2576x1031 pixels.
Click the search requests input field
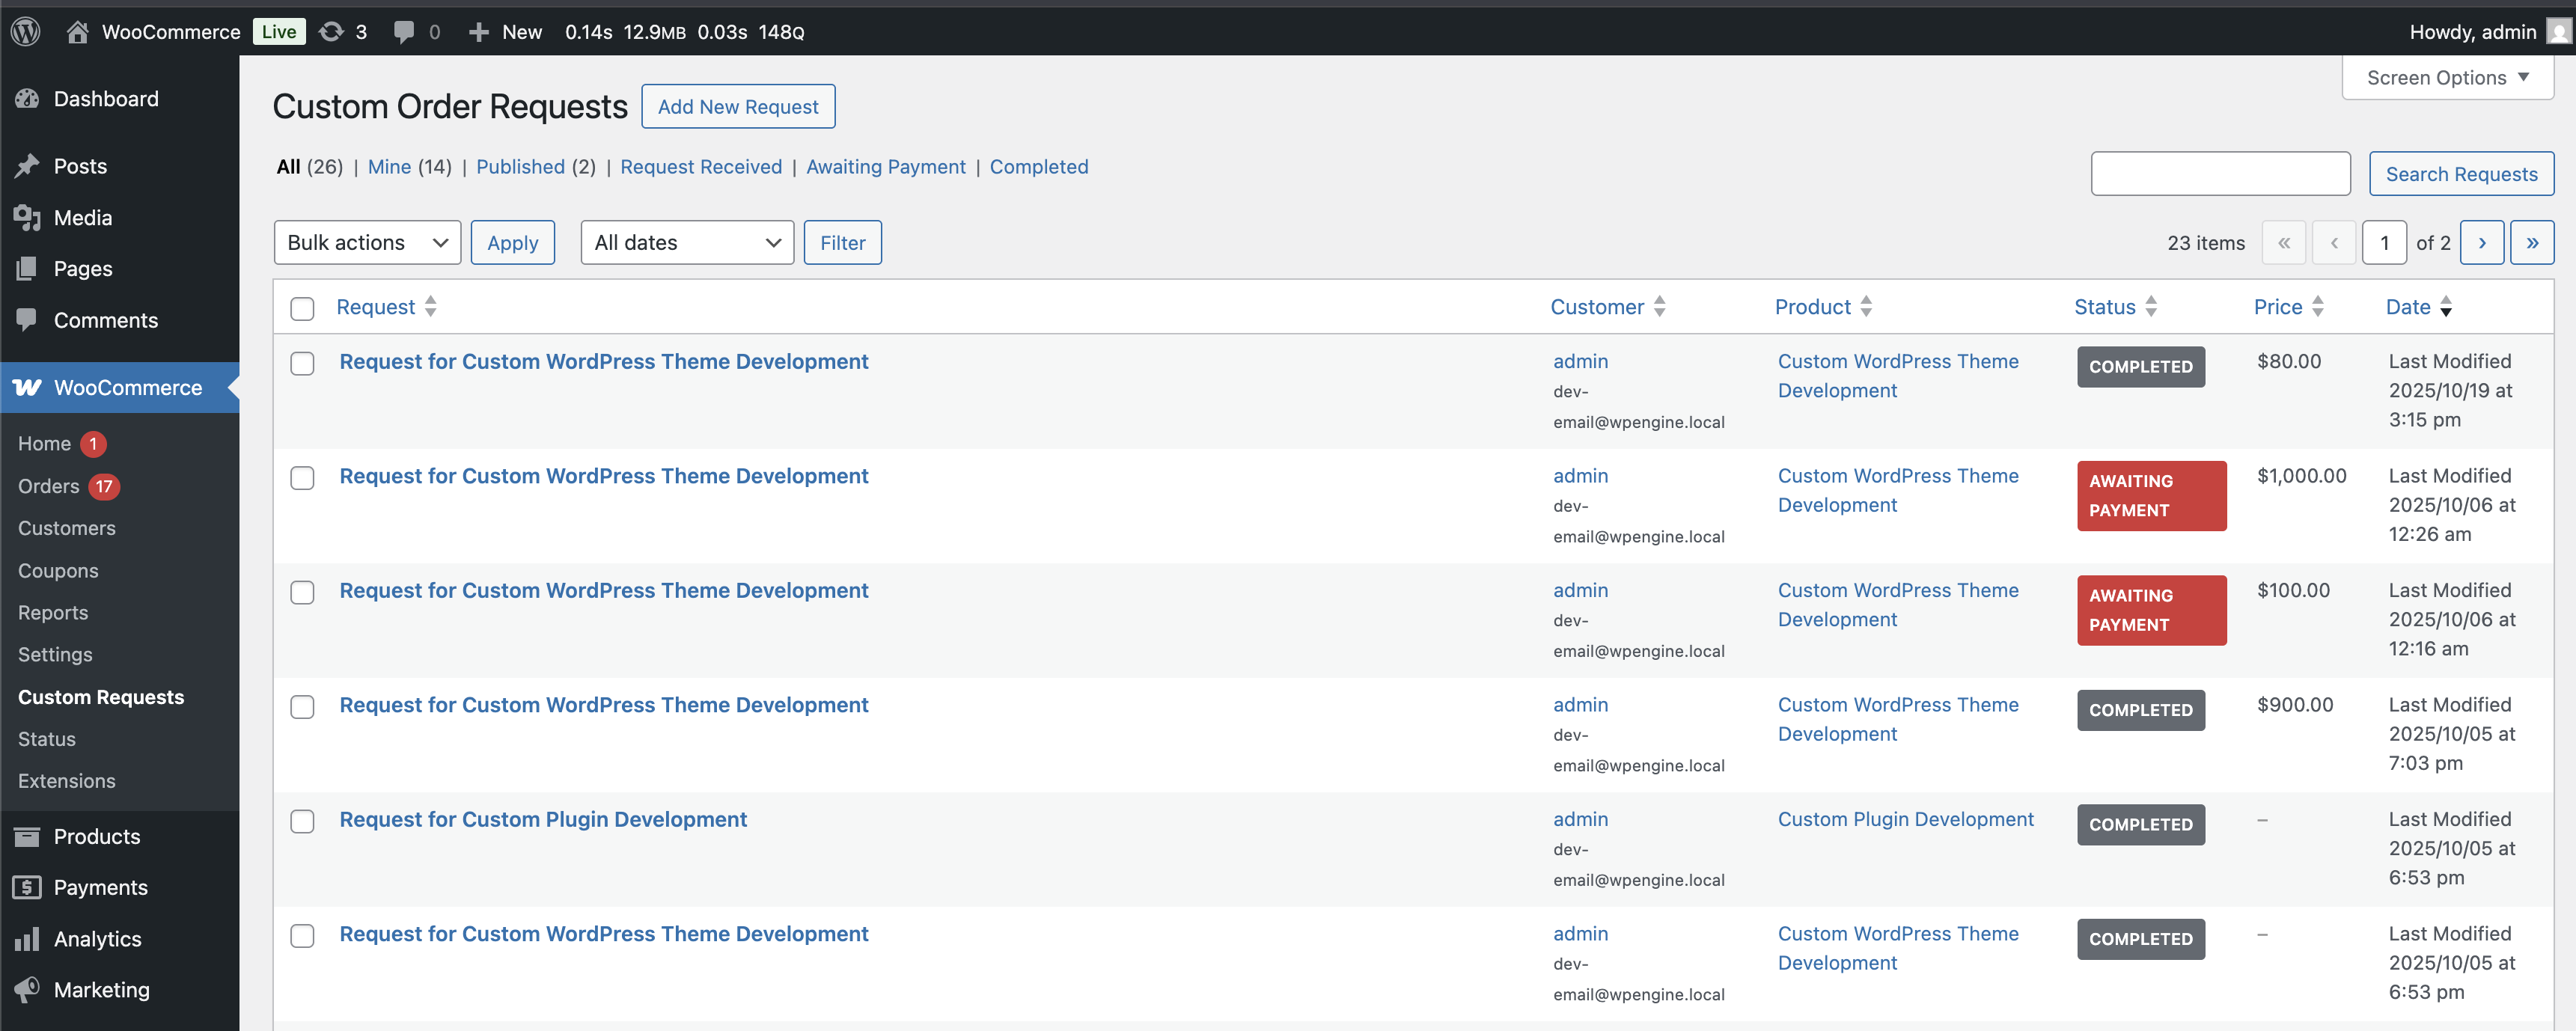(x=2219, y=173)
